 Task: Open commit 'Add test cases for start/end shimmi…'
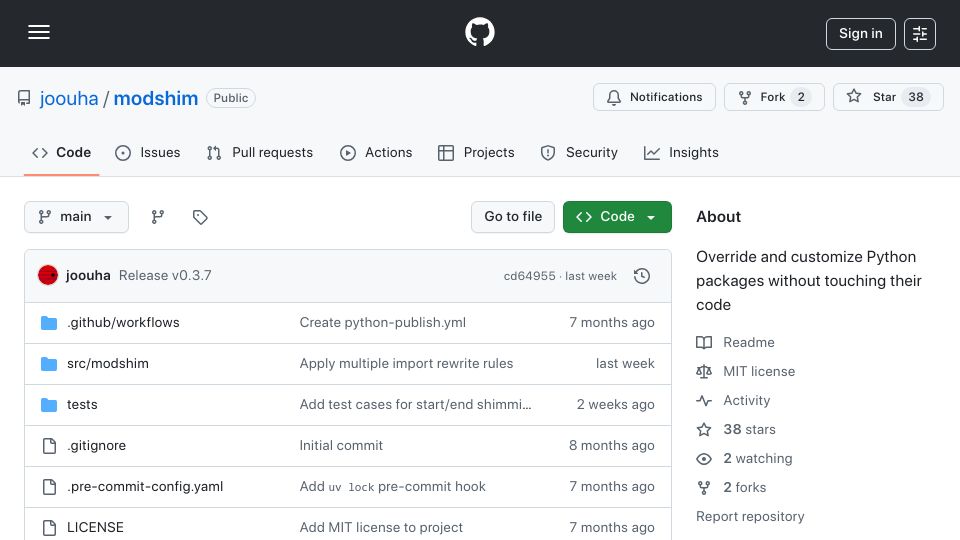pyautogui.click(x=415, y=405)
